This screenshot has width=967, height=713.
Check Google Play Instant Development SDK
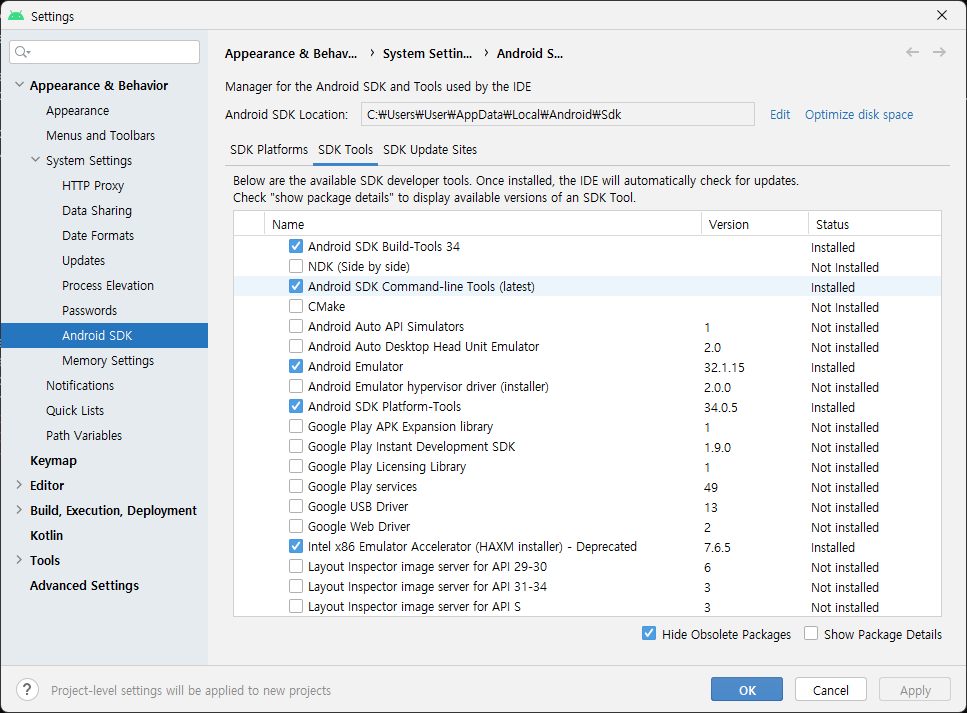tap(296, 447)
